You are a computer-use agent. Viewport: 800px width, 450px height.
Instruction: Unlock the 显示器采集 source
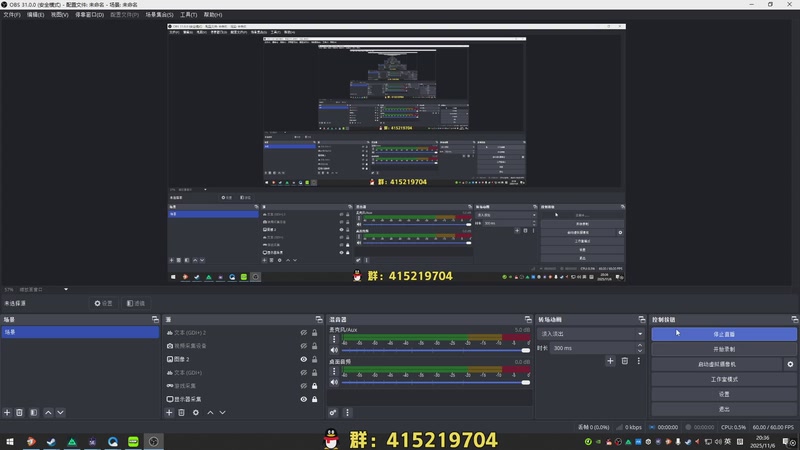coord(314,399)
